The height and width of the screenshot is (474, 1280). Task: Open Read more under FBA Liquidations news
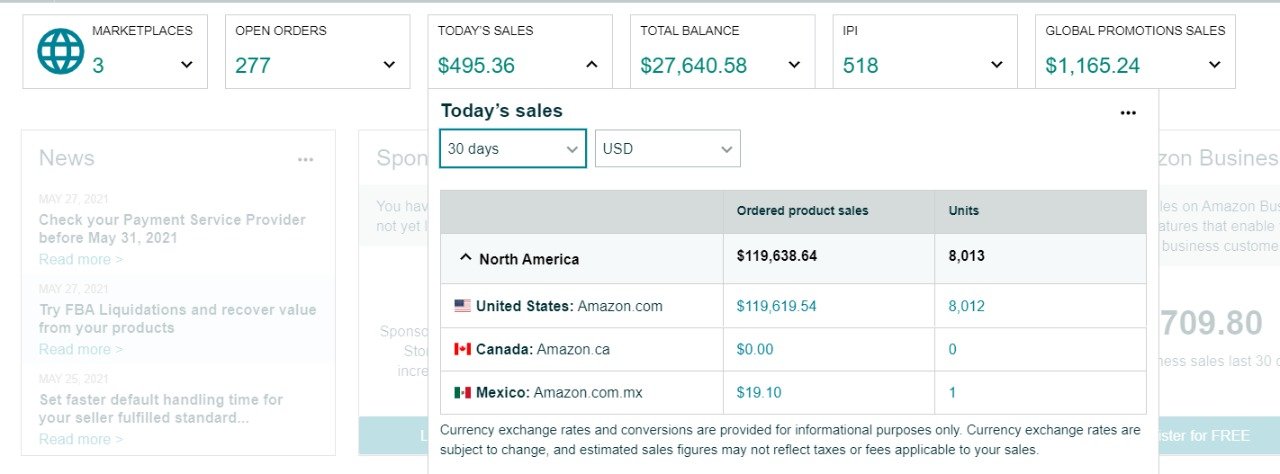(x=81, y=349)
